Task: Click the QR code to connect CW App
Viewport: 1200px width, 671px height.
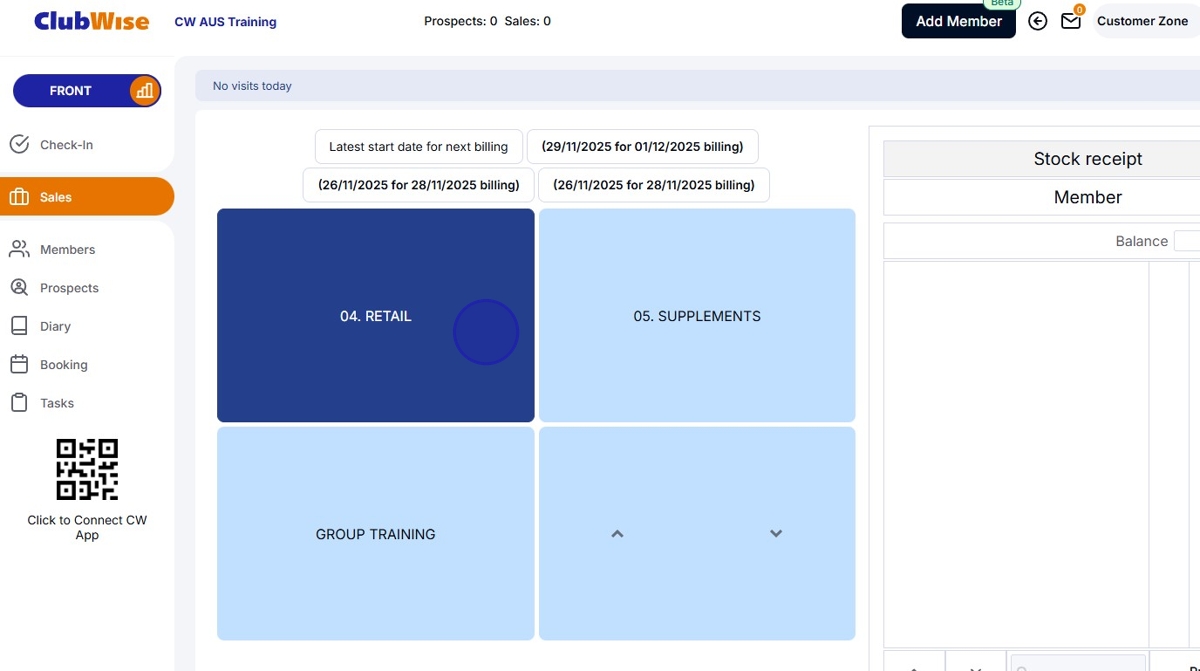Action: pos(87,470)
